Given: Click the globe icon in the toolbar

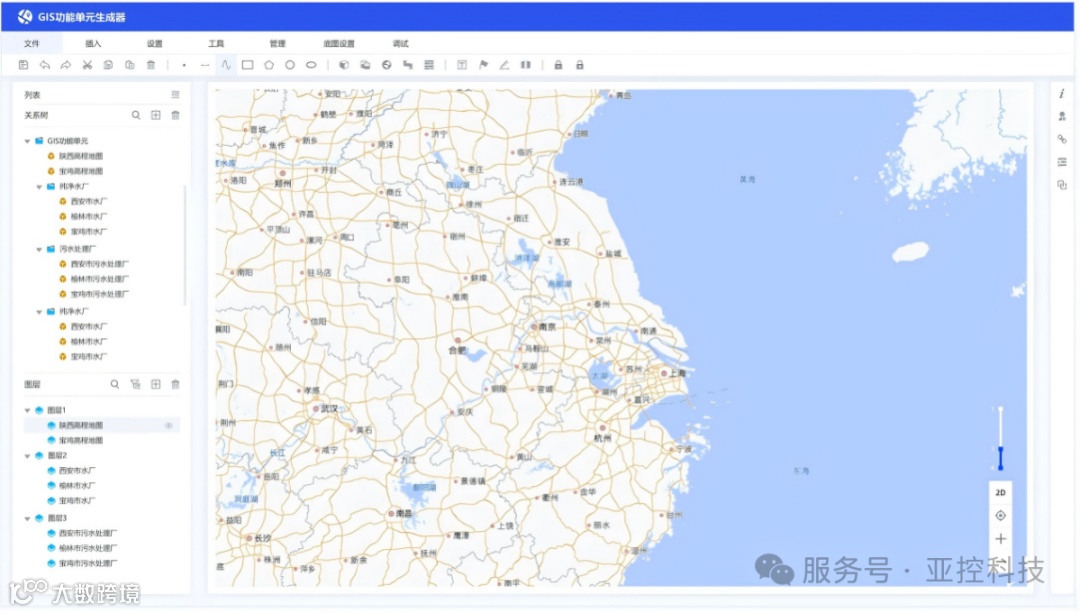Looking at the screenshot, I should (x=386, y=65).
